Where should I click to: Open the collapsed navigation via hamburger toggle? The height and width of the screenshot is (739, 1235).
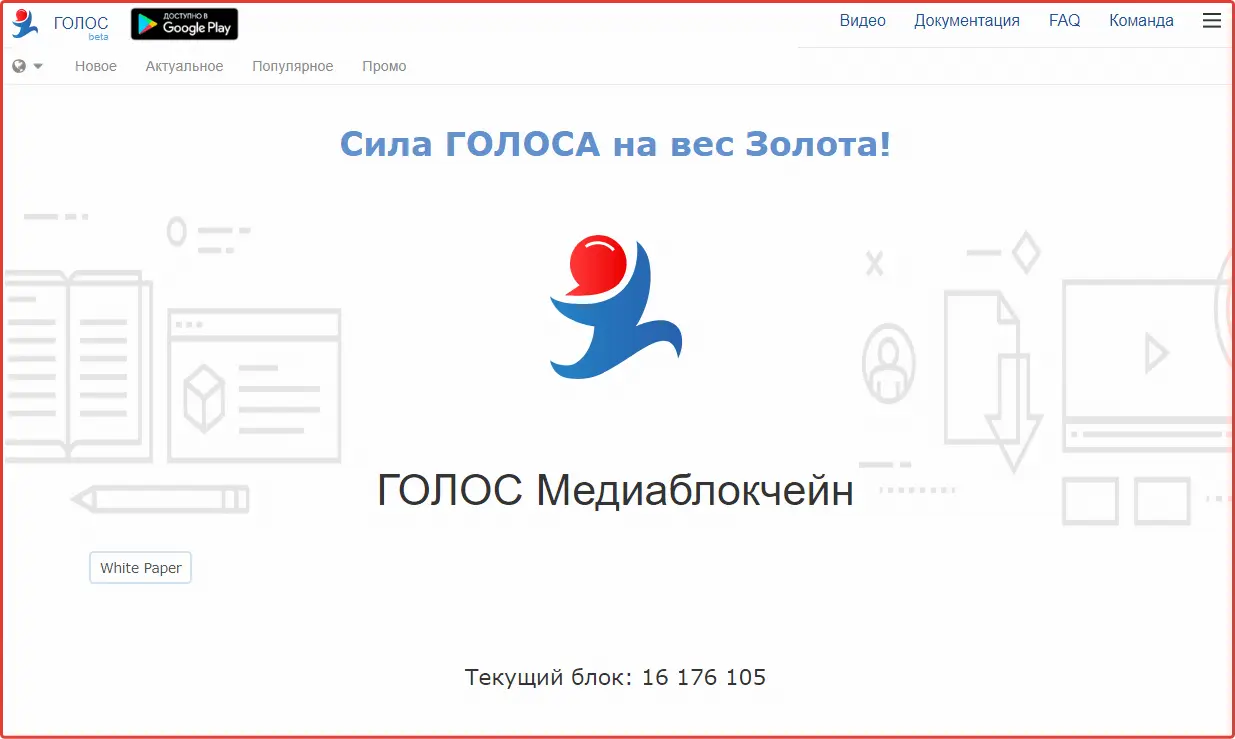click(x=1212, y=20)
